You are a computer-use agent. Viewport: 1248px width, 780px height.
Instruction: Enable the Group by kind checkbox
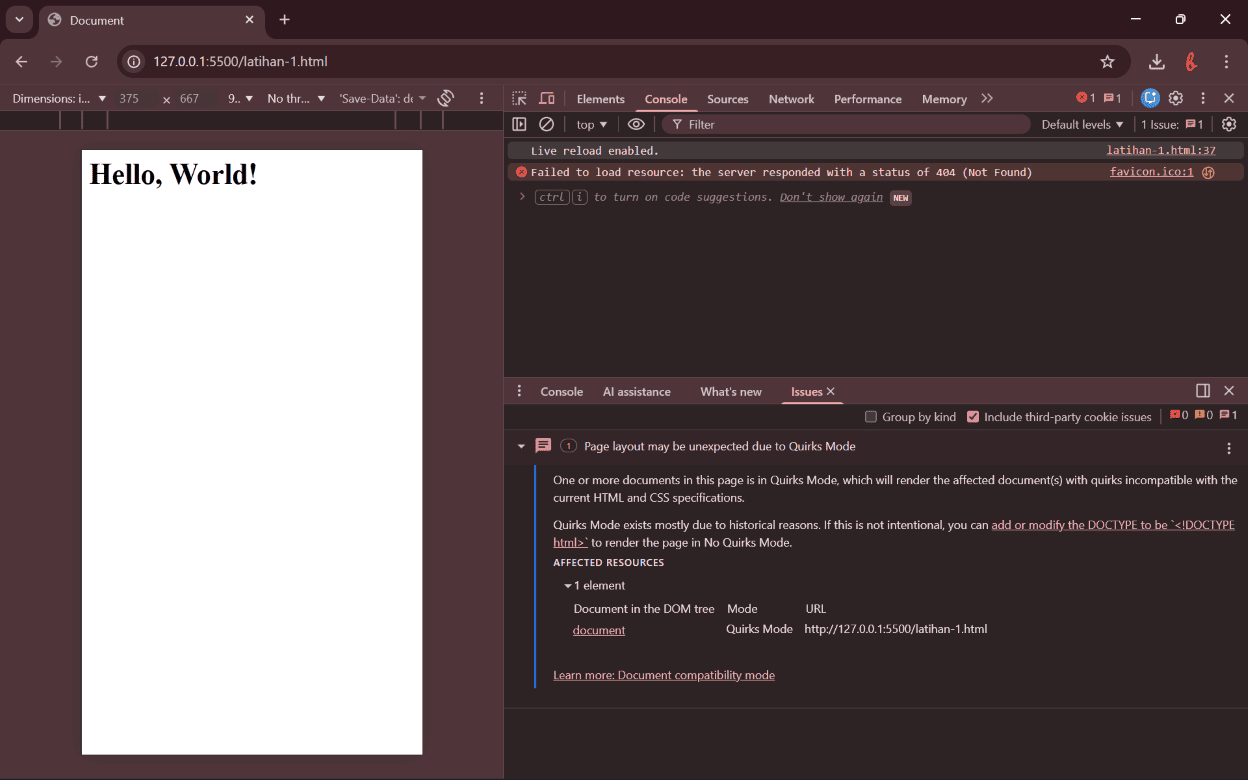pos(871,417)
